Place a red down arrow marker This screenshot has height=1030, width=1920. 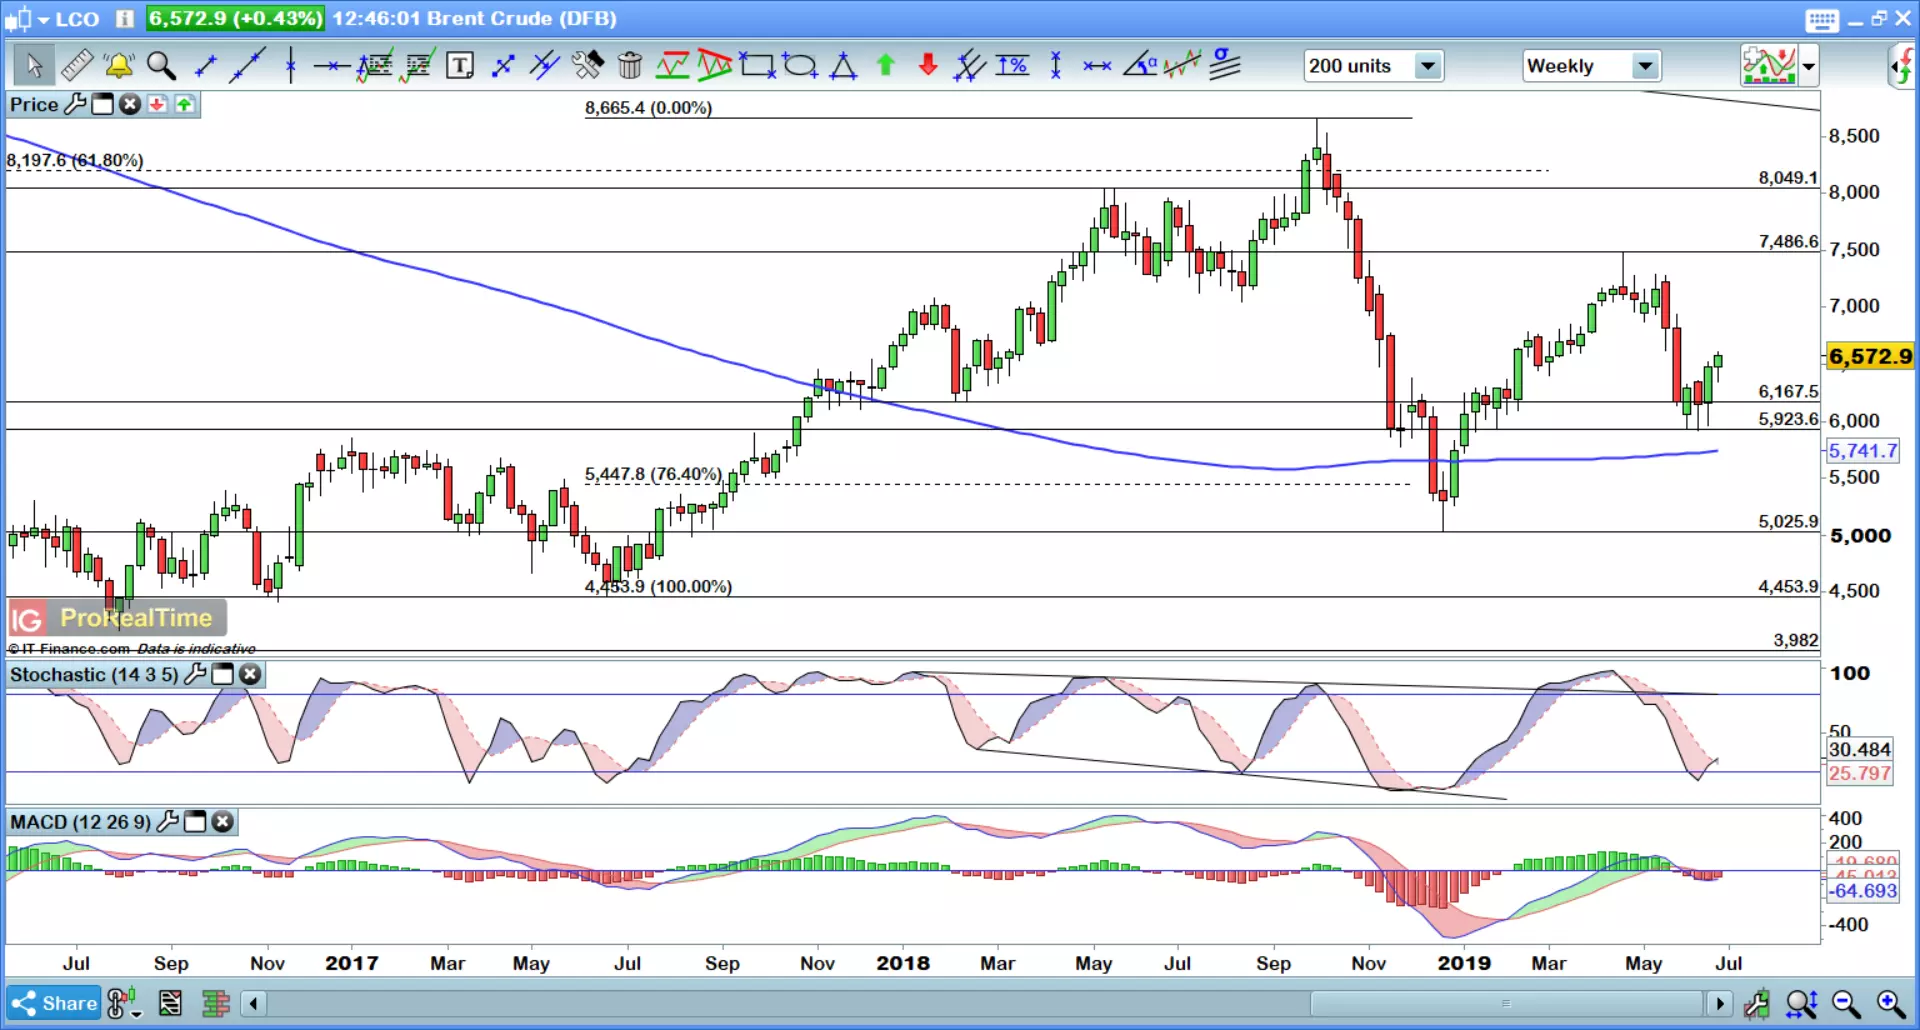pyautogui.click(x=928, y=66)
